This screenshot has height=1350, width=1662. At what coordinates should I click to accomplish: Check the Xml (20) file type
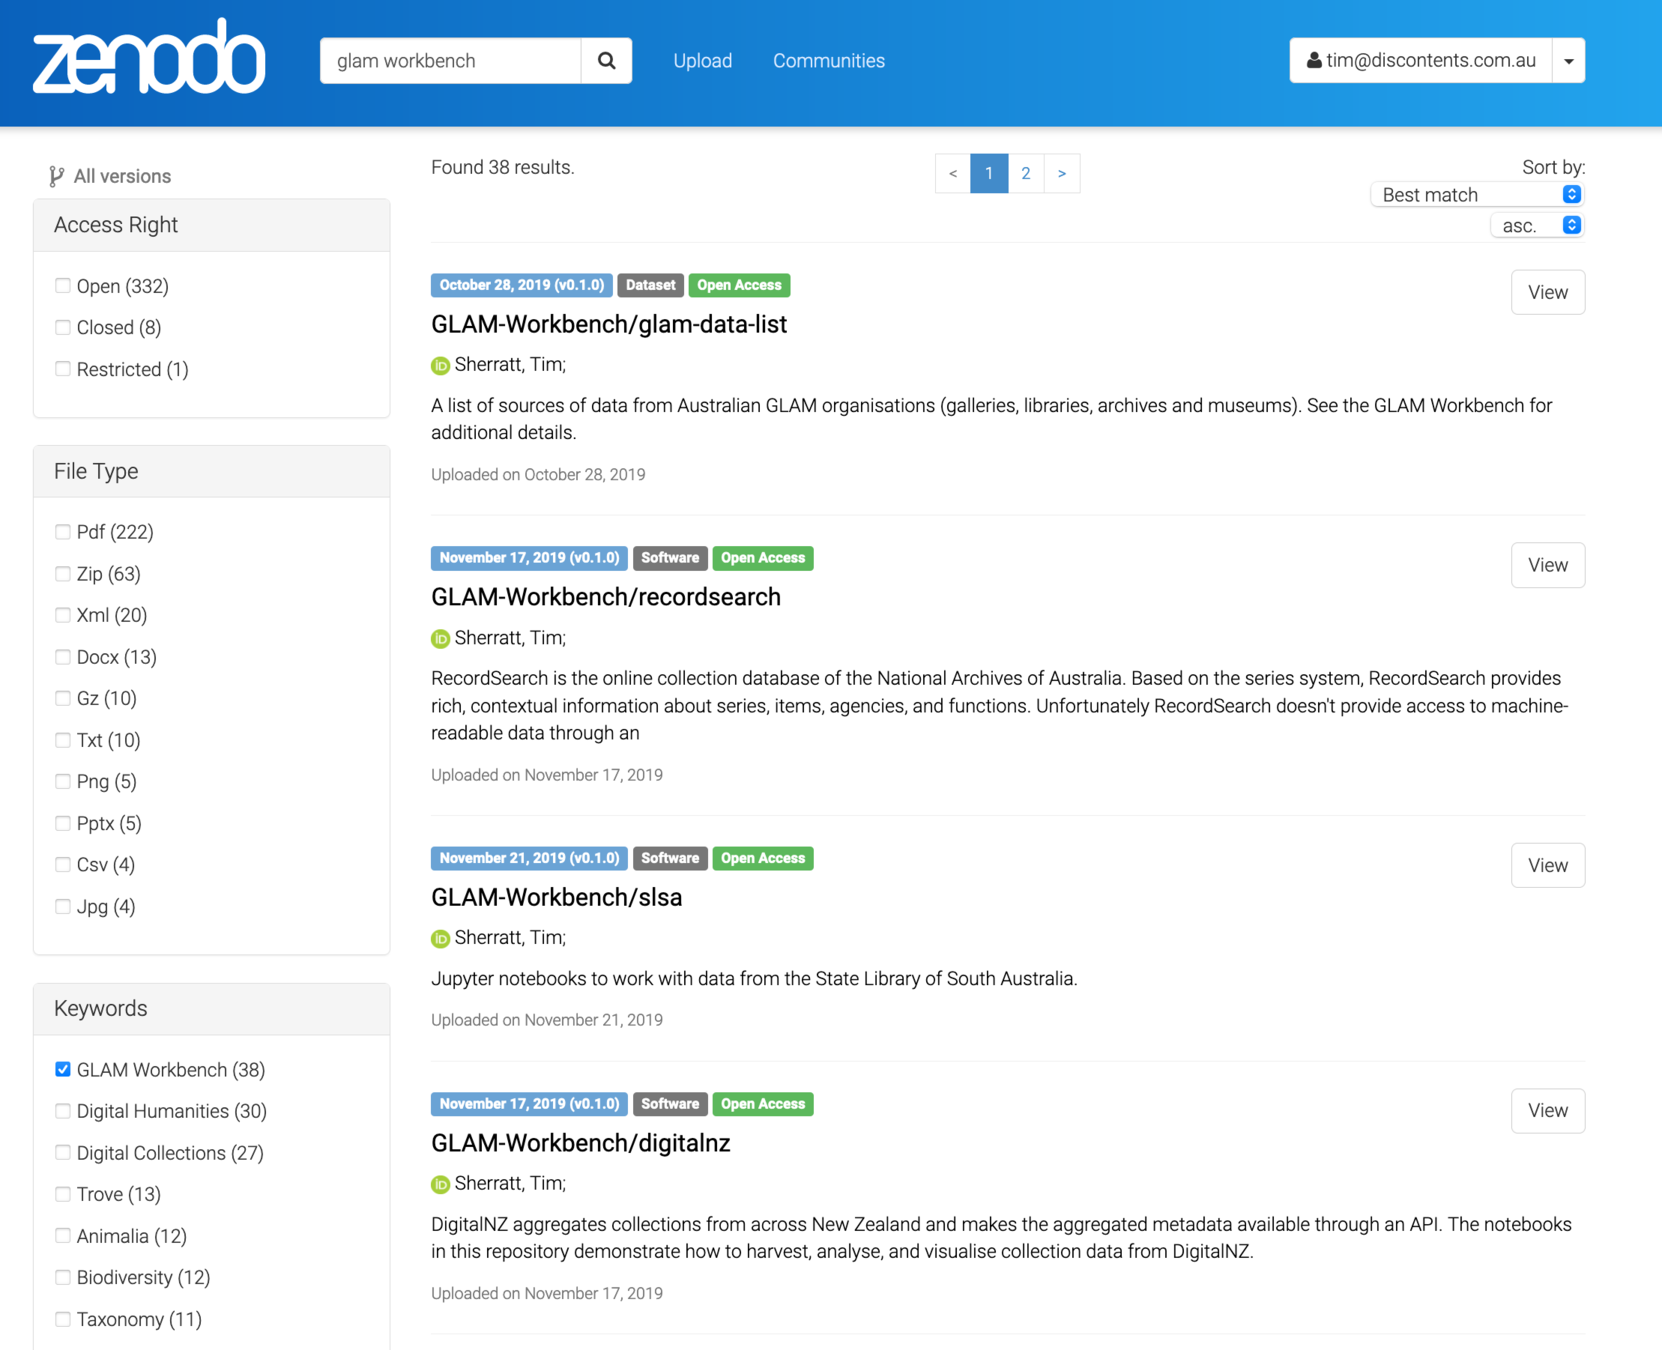coord(63,615)
